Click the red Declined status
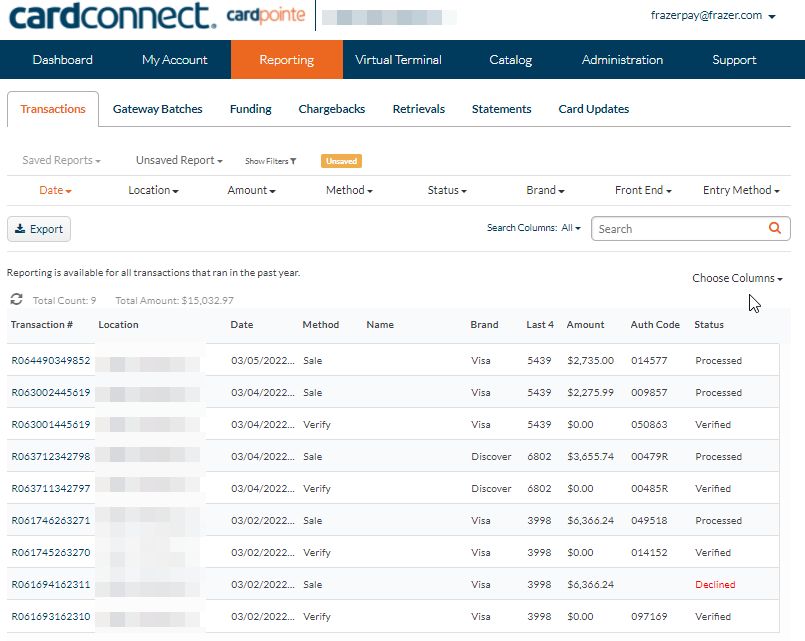Viewport: 805px width, 641px height. click(x=715, y=584)
